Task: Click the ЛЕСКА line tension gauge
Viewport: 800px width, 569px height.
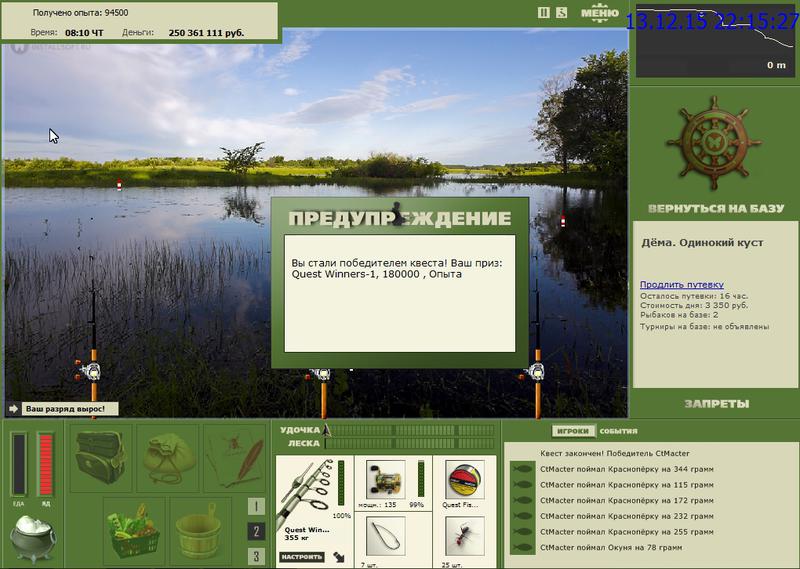Action: (410, 443)
